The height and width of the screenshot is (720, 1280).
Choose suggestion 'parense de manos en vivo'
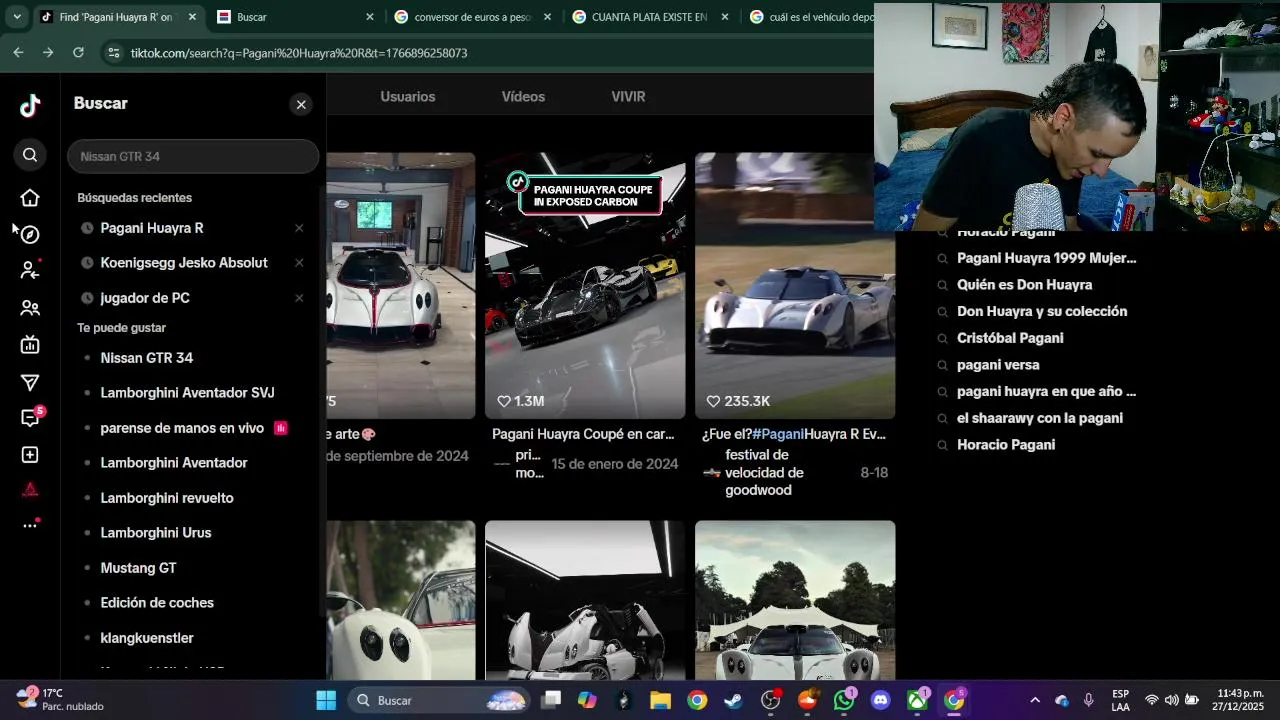coord(182,428)
